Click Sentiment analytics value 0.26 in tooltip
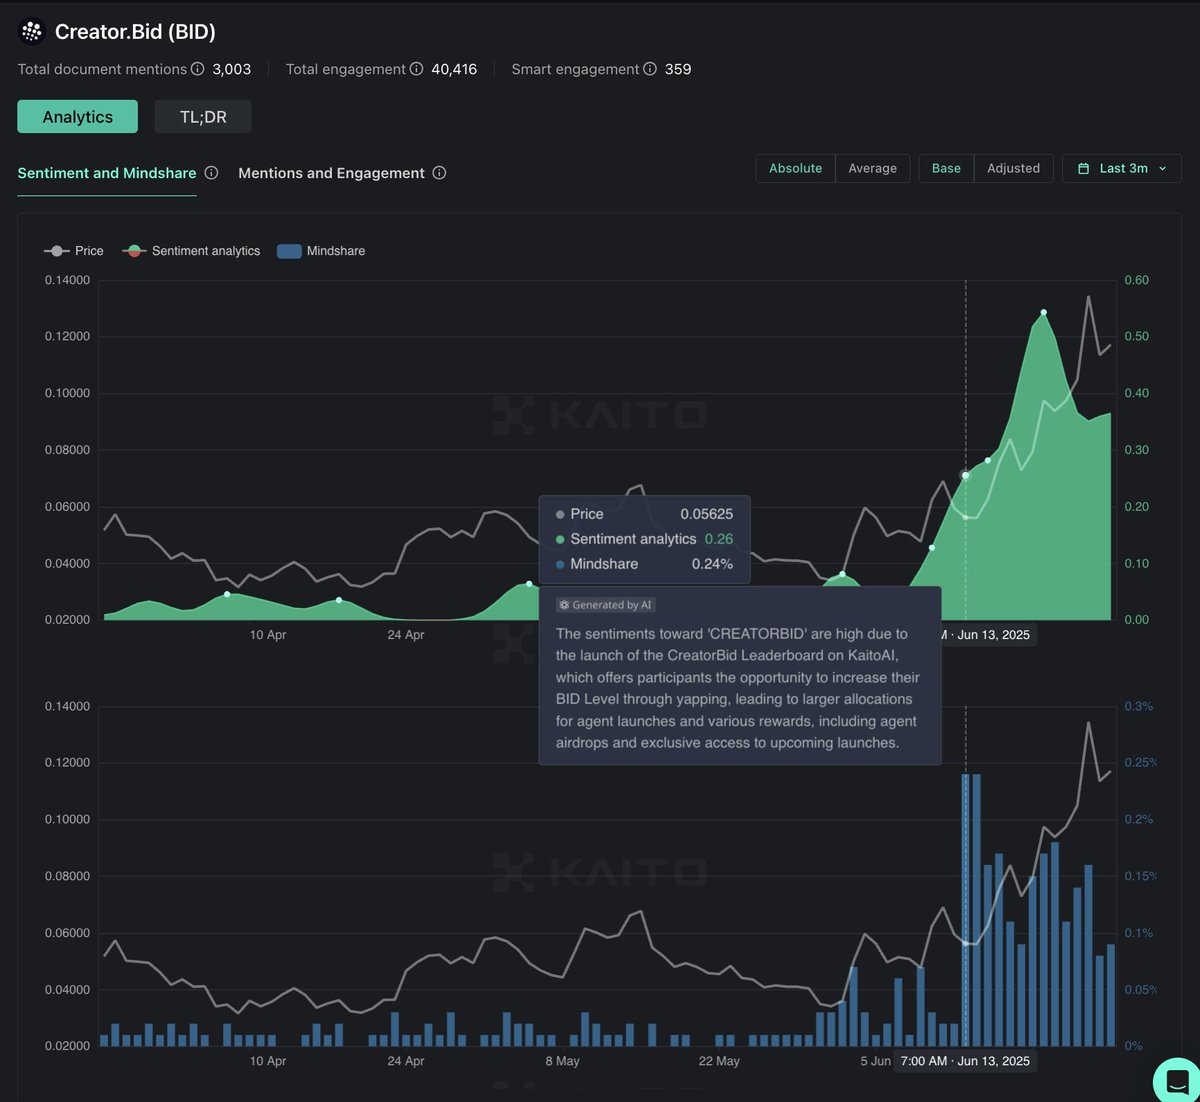Viewport: 1200px width, 1102px height. 719,539
